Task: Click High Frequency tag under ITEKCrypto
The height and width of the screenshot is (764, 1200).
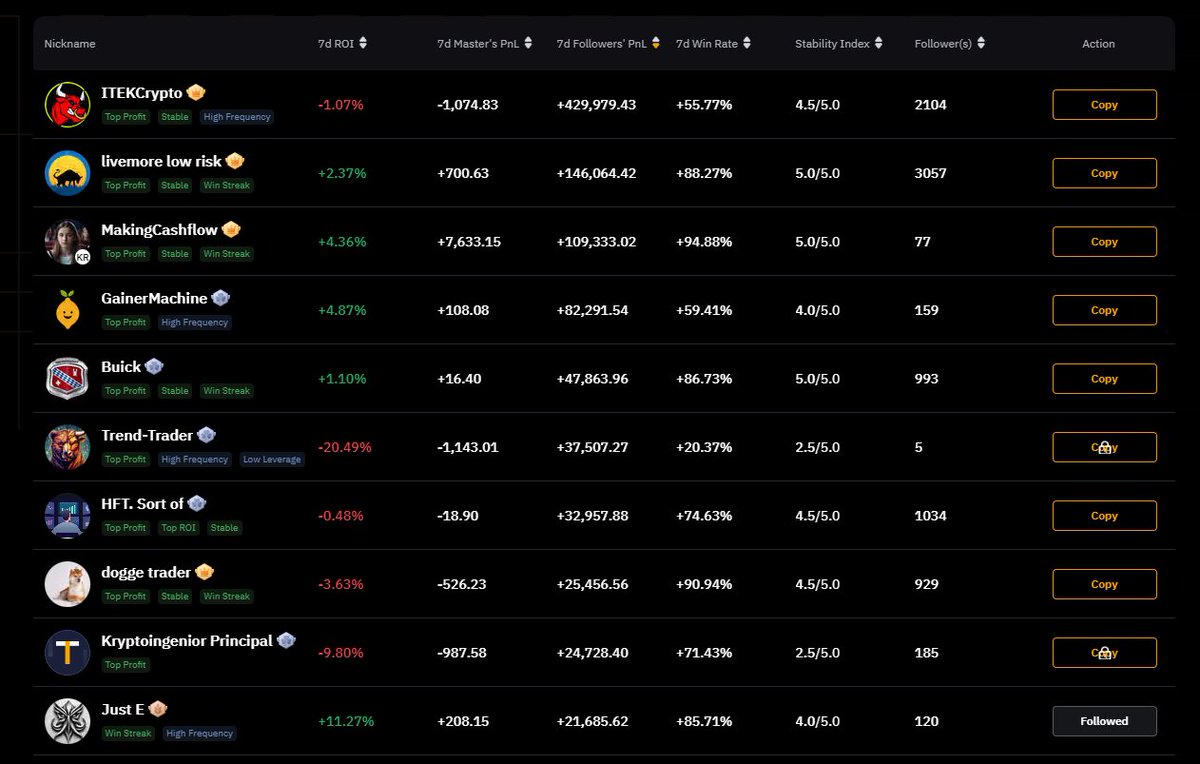Action: (237, 117)
